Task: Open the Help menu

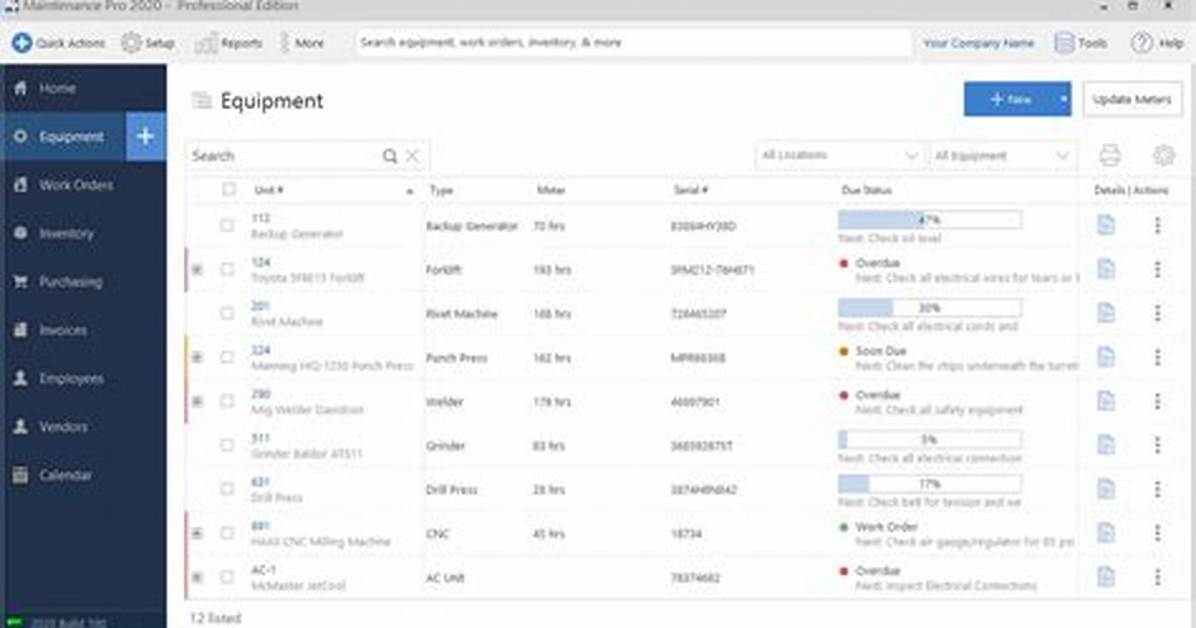Action: pos(1157,43)
